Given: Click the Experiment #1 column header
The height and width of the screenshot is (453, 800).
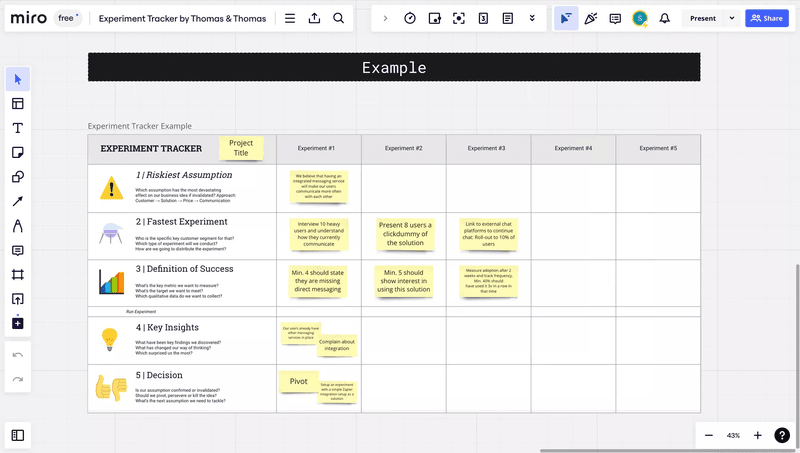Looking at the screenshot, I should tap(316, 148).
